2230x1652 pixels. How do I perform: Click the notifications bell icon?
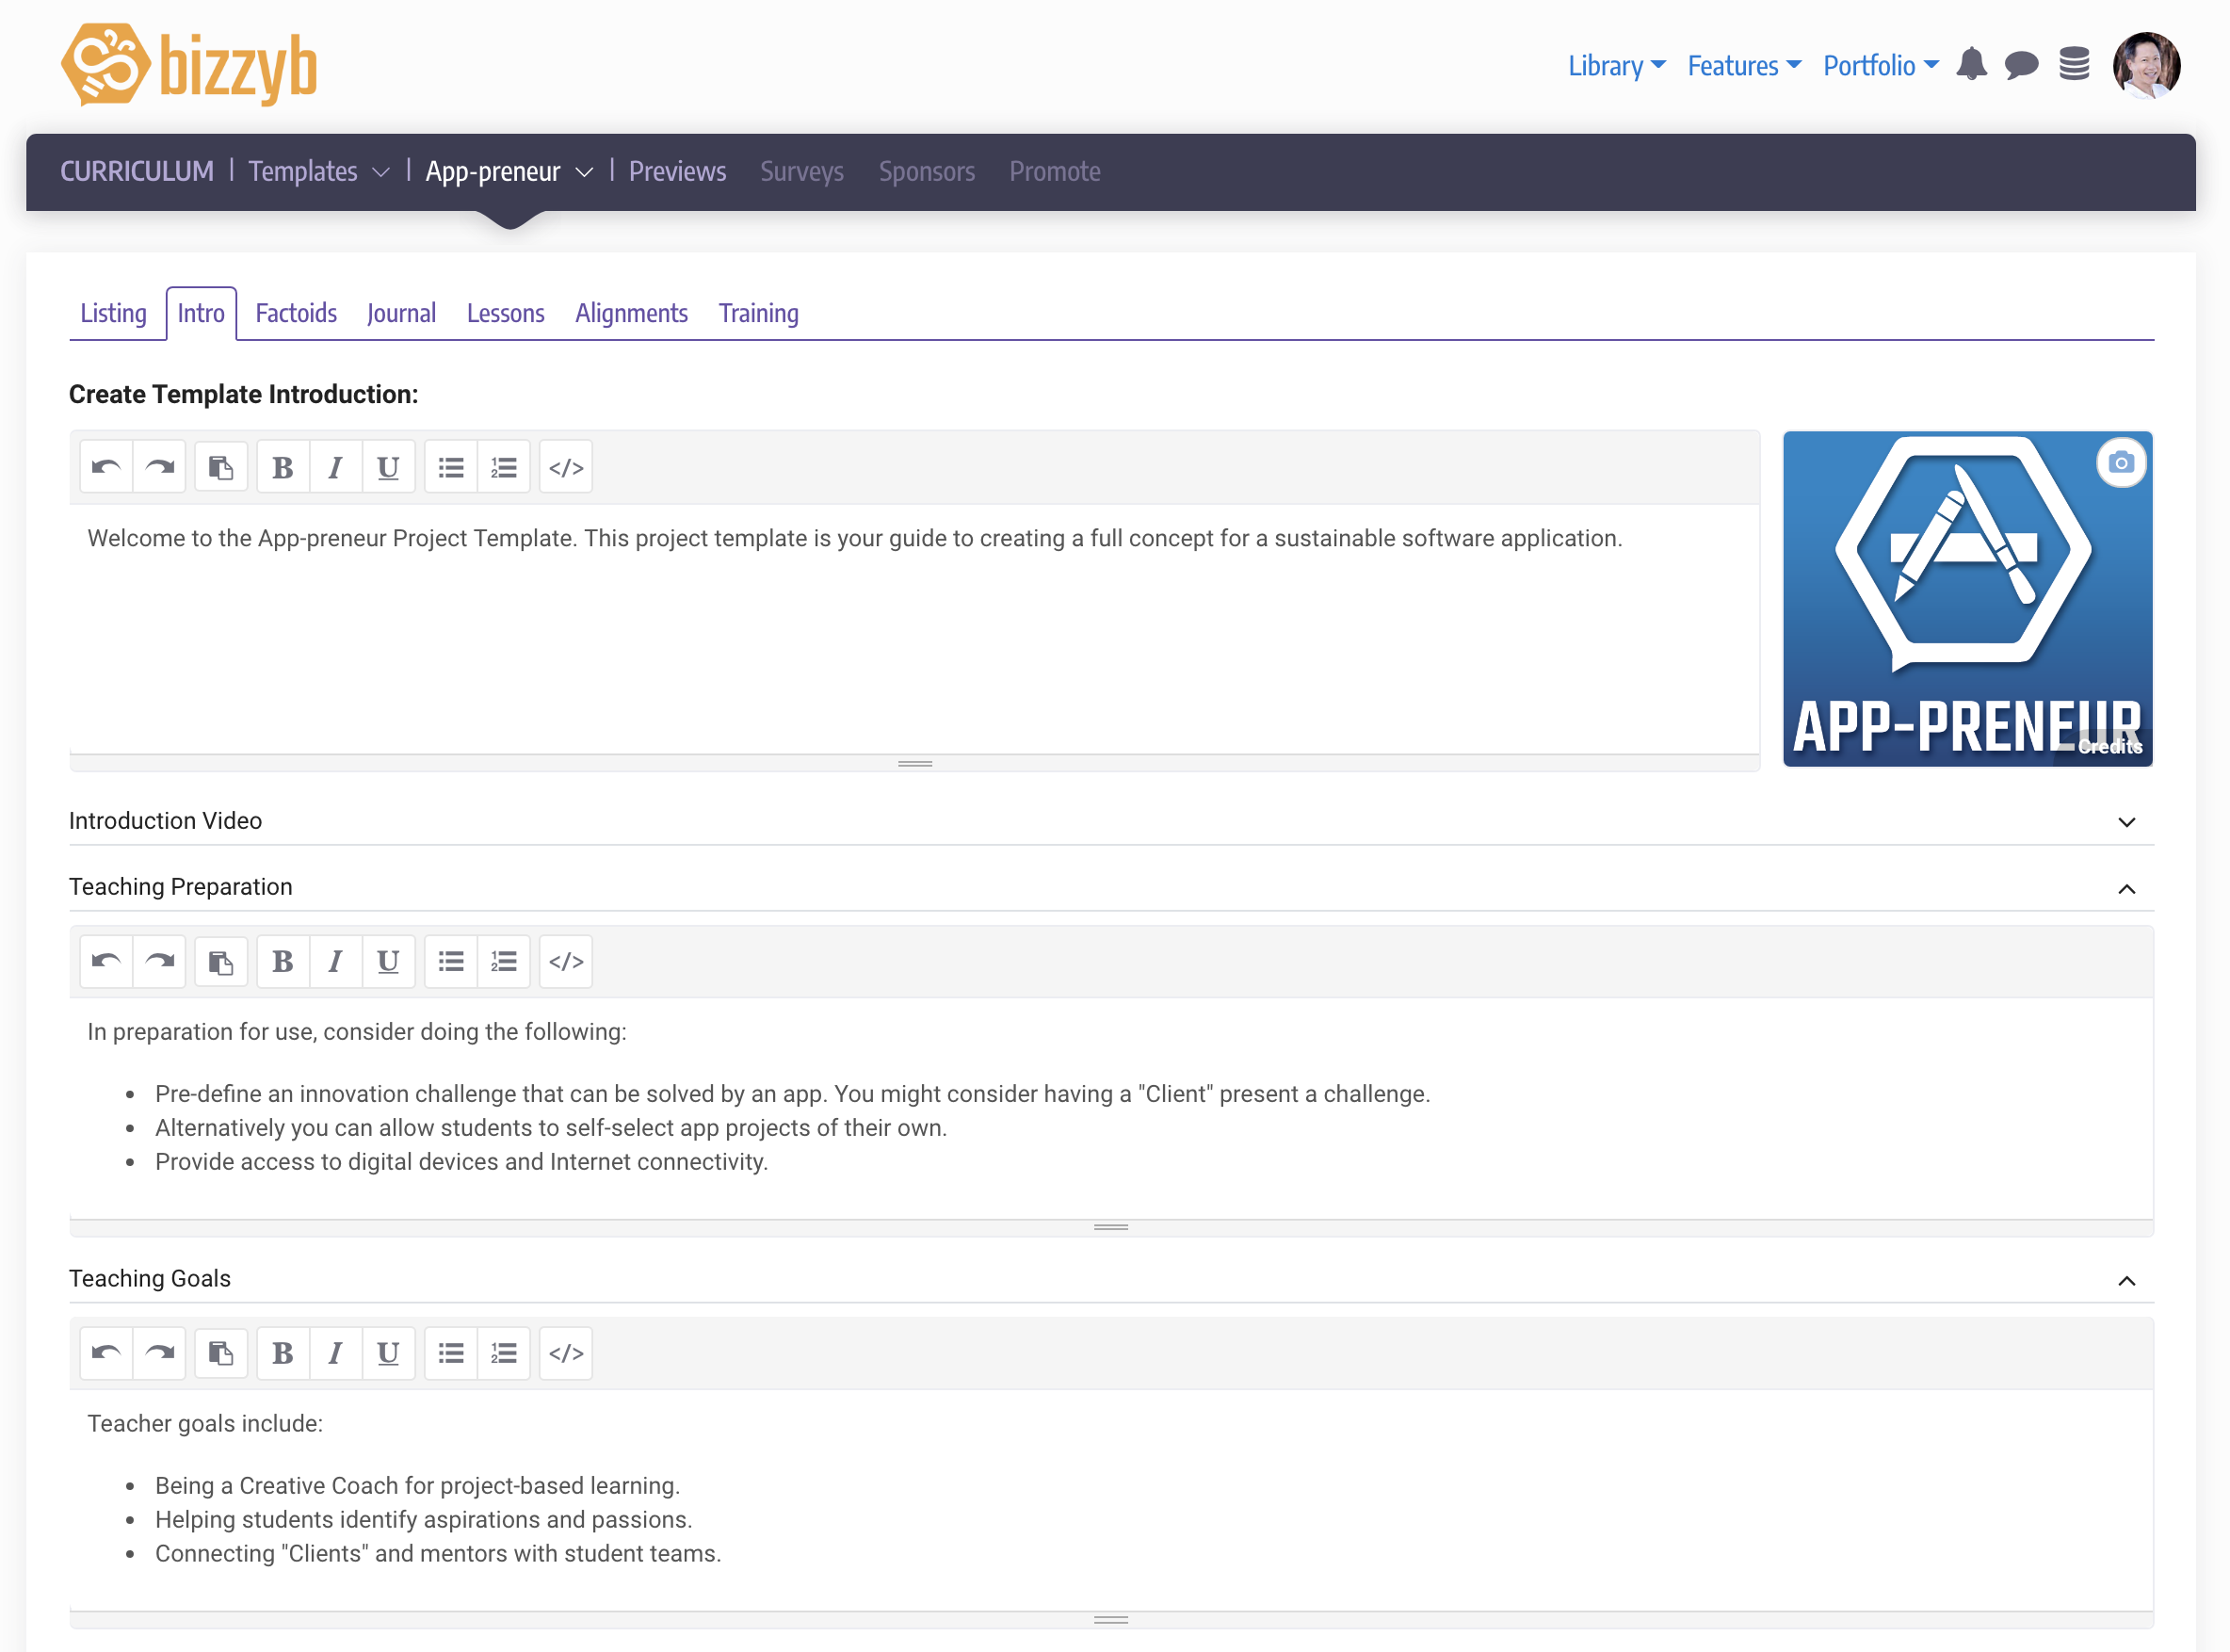tap(1971, 65)
